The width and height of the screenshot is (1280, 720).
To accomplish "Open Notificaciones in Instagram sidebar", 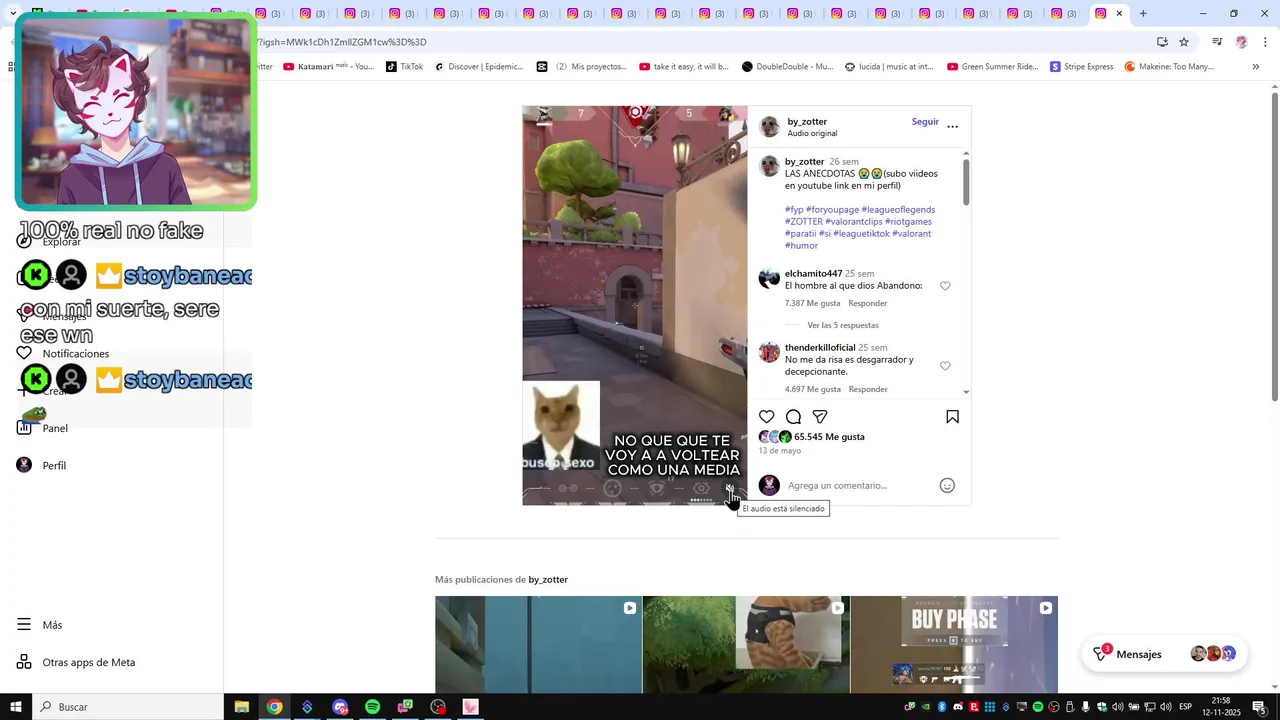I will [x=64, y=354].
